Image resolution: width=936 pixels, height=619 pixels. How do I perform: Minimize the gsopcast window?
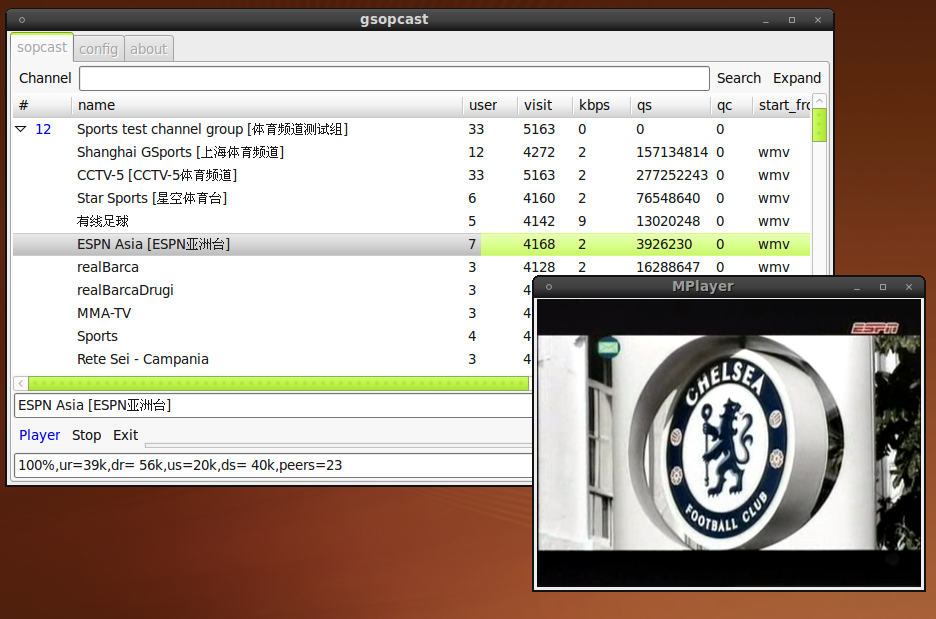coord(766,20)
